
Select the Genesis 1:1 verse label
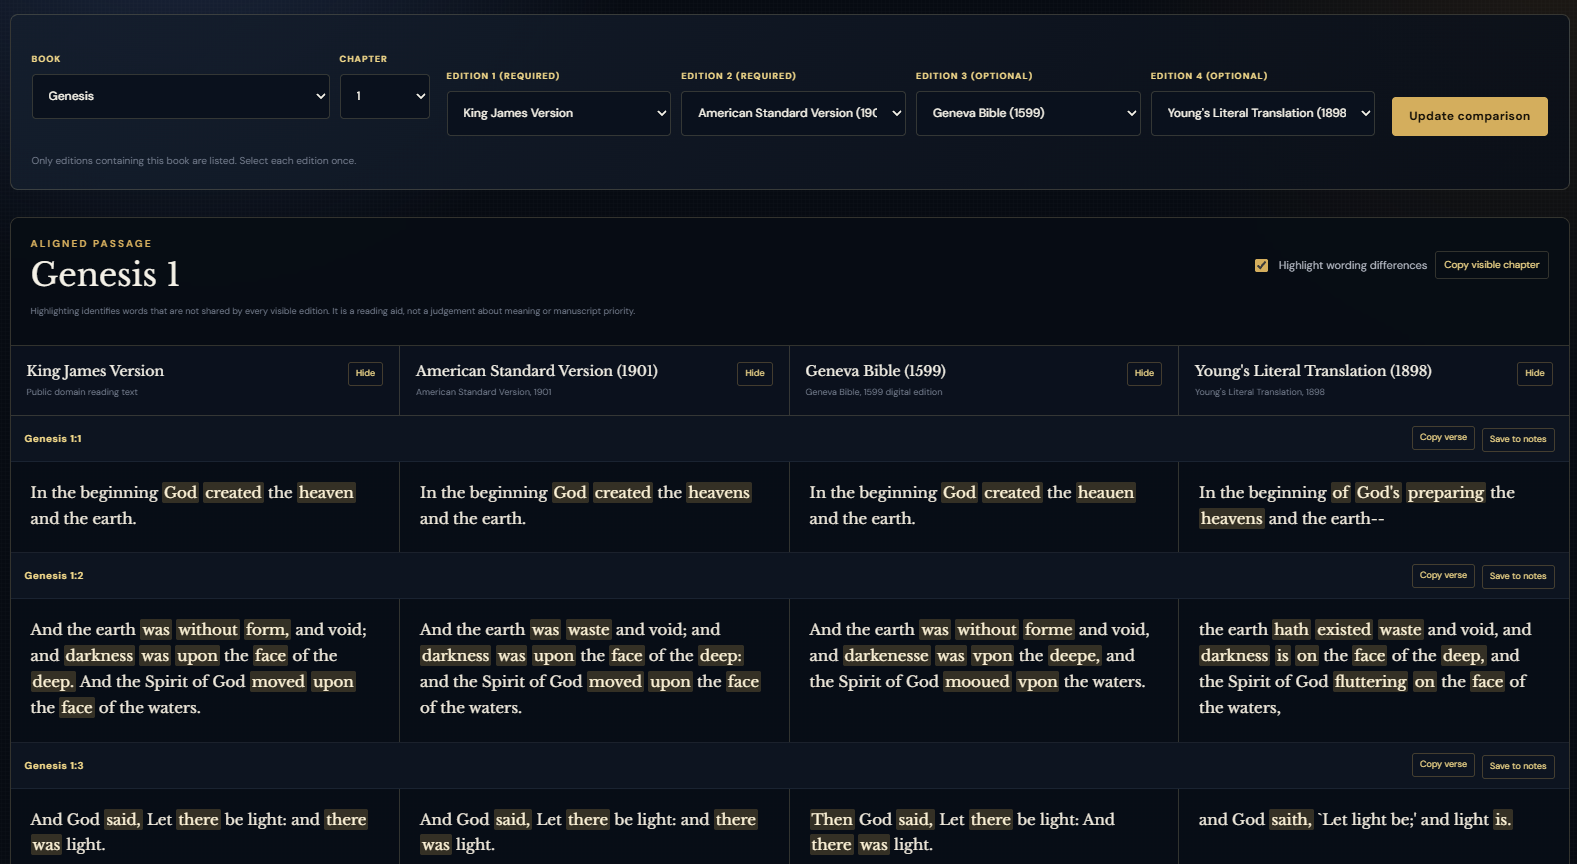point(53,439)
